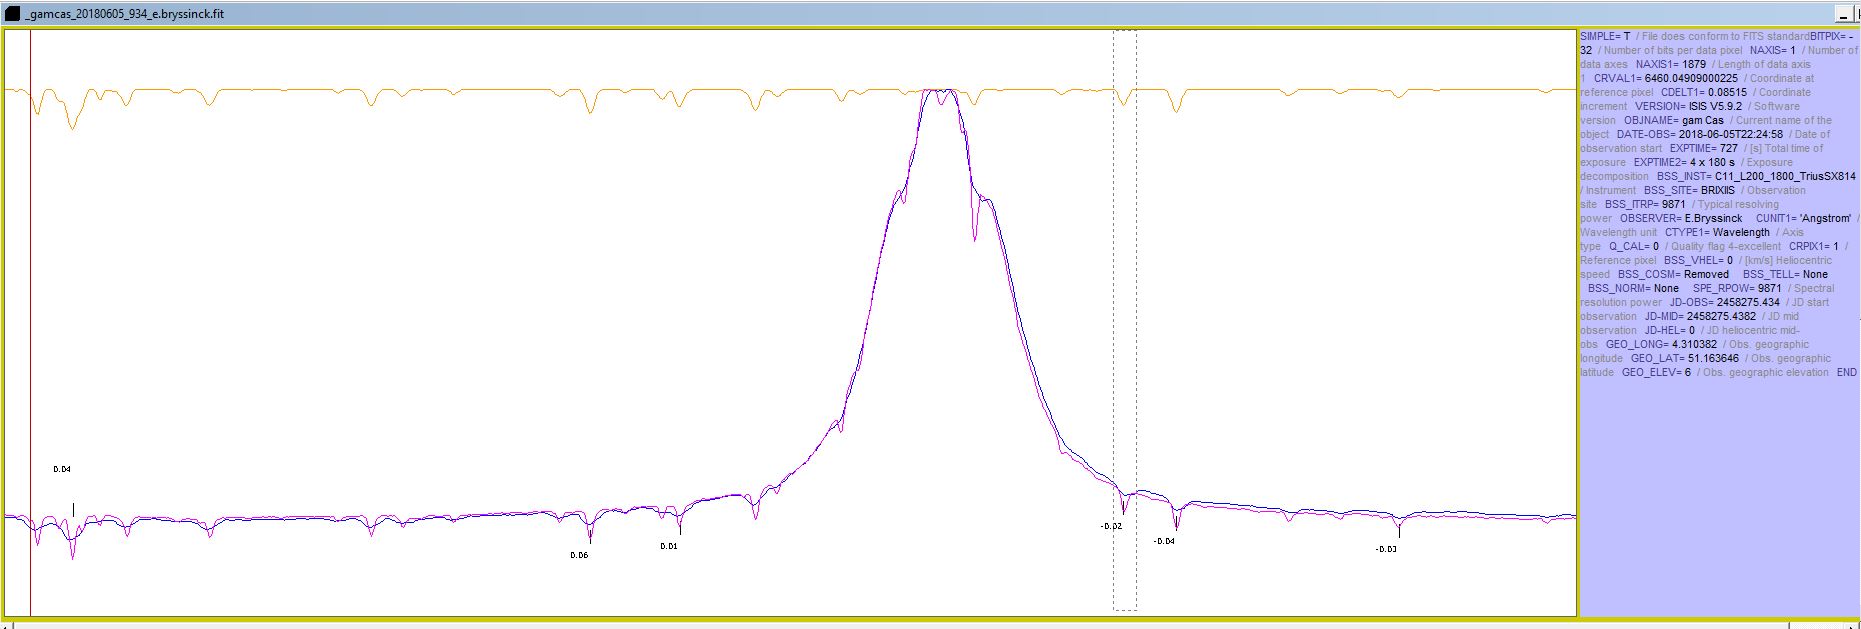Click the -0.04 line marker label

point(1163,541)
